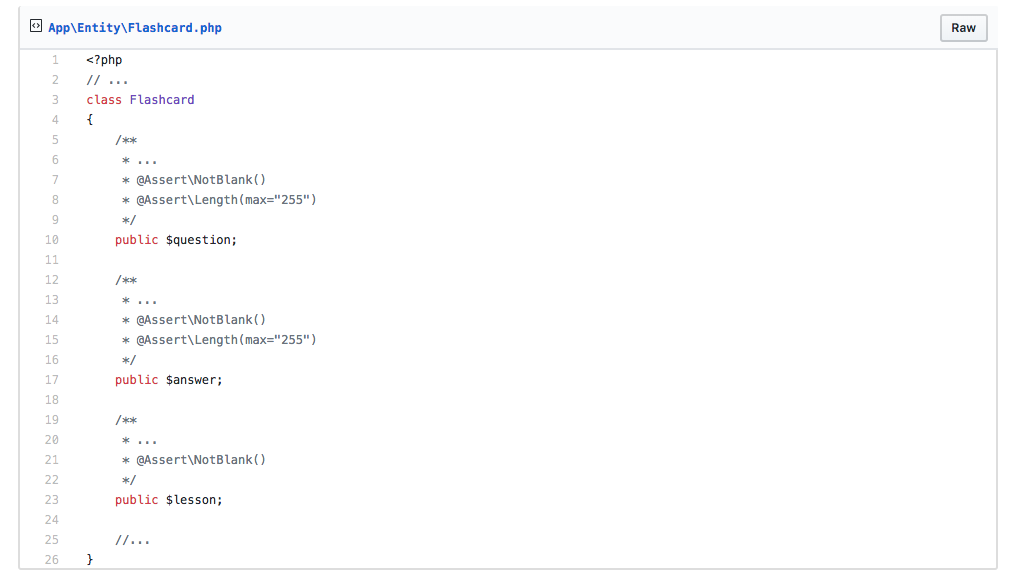The height and width of the screenshot is (578, 1016).
Task: Click the @Assert\NotBlank() annotation on line 21
Action: click(x=201, y=459)
